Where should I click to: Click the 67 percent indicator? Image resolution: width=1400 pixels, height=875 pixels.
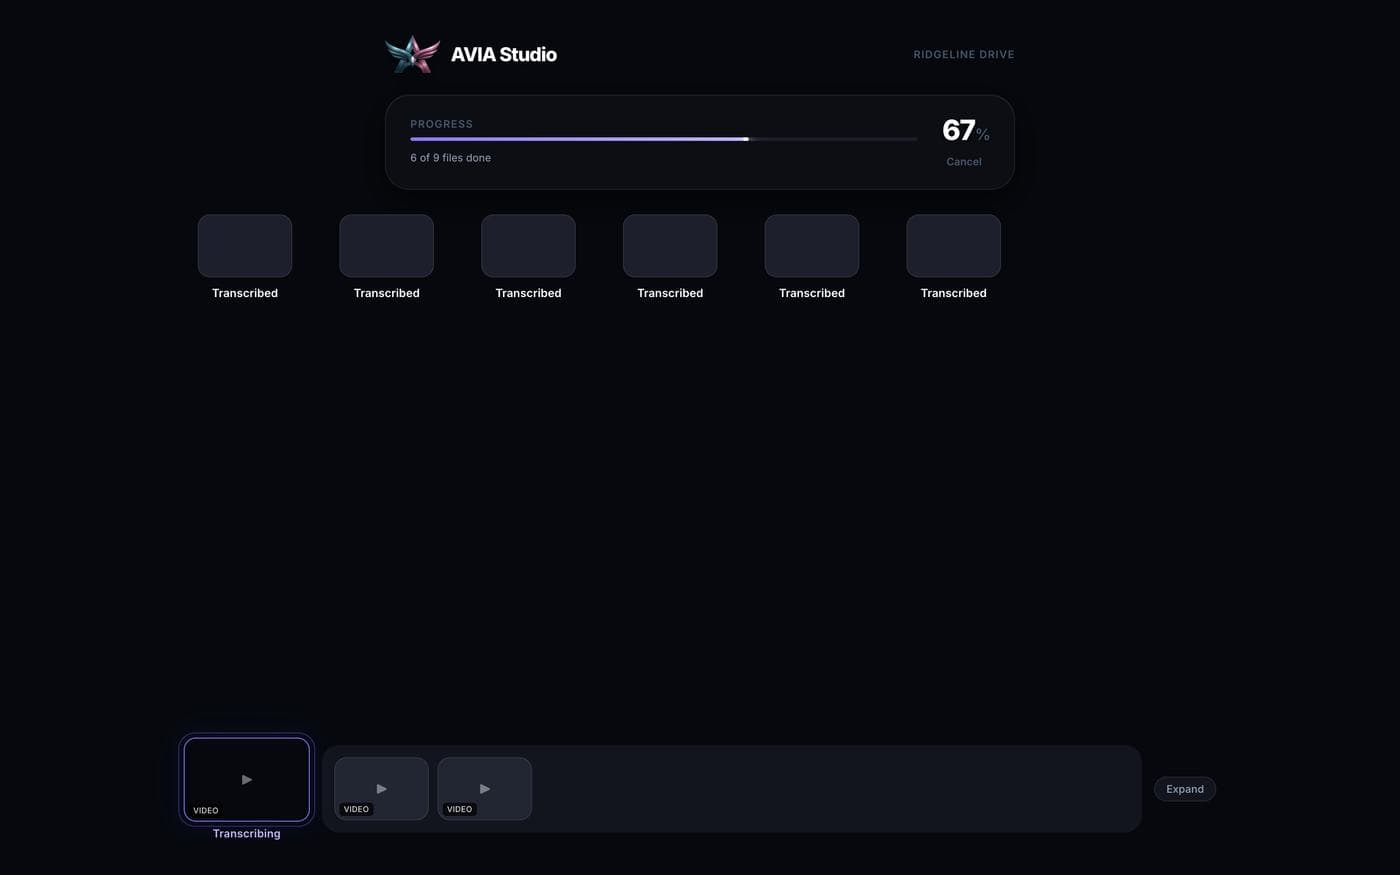[965, 130]
